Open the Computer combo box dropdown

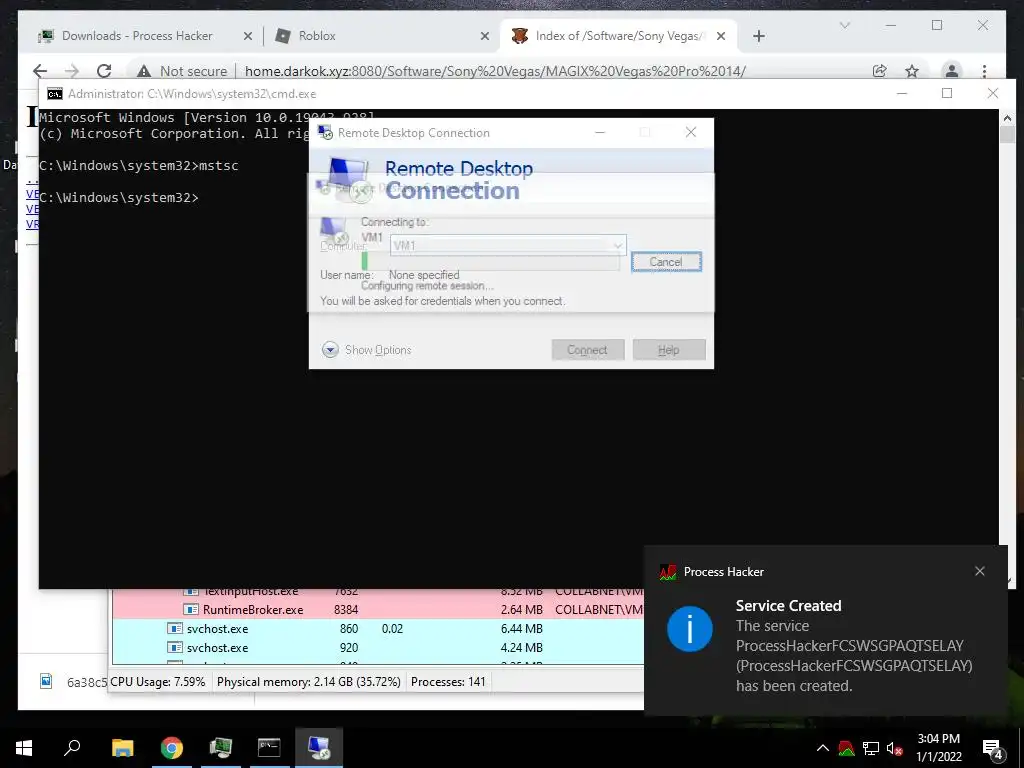pos(617,246)
